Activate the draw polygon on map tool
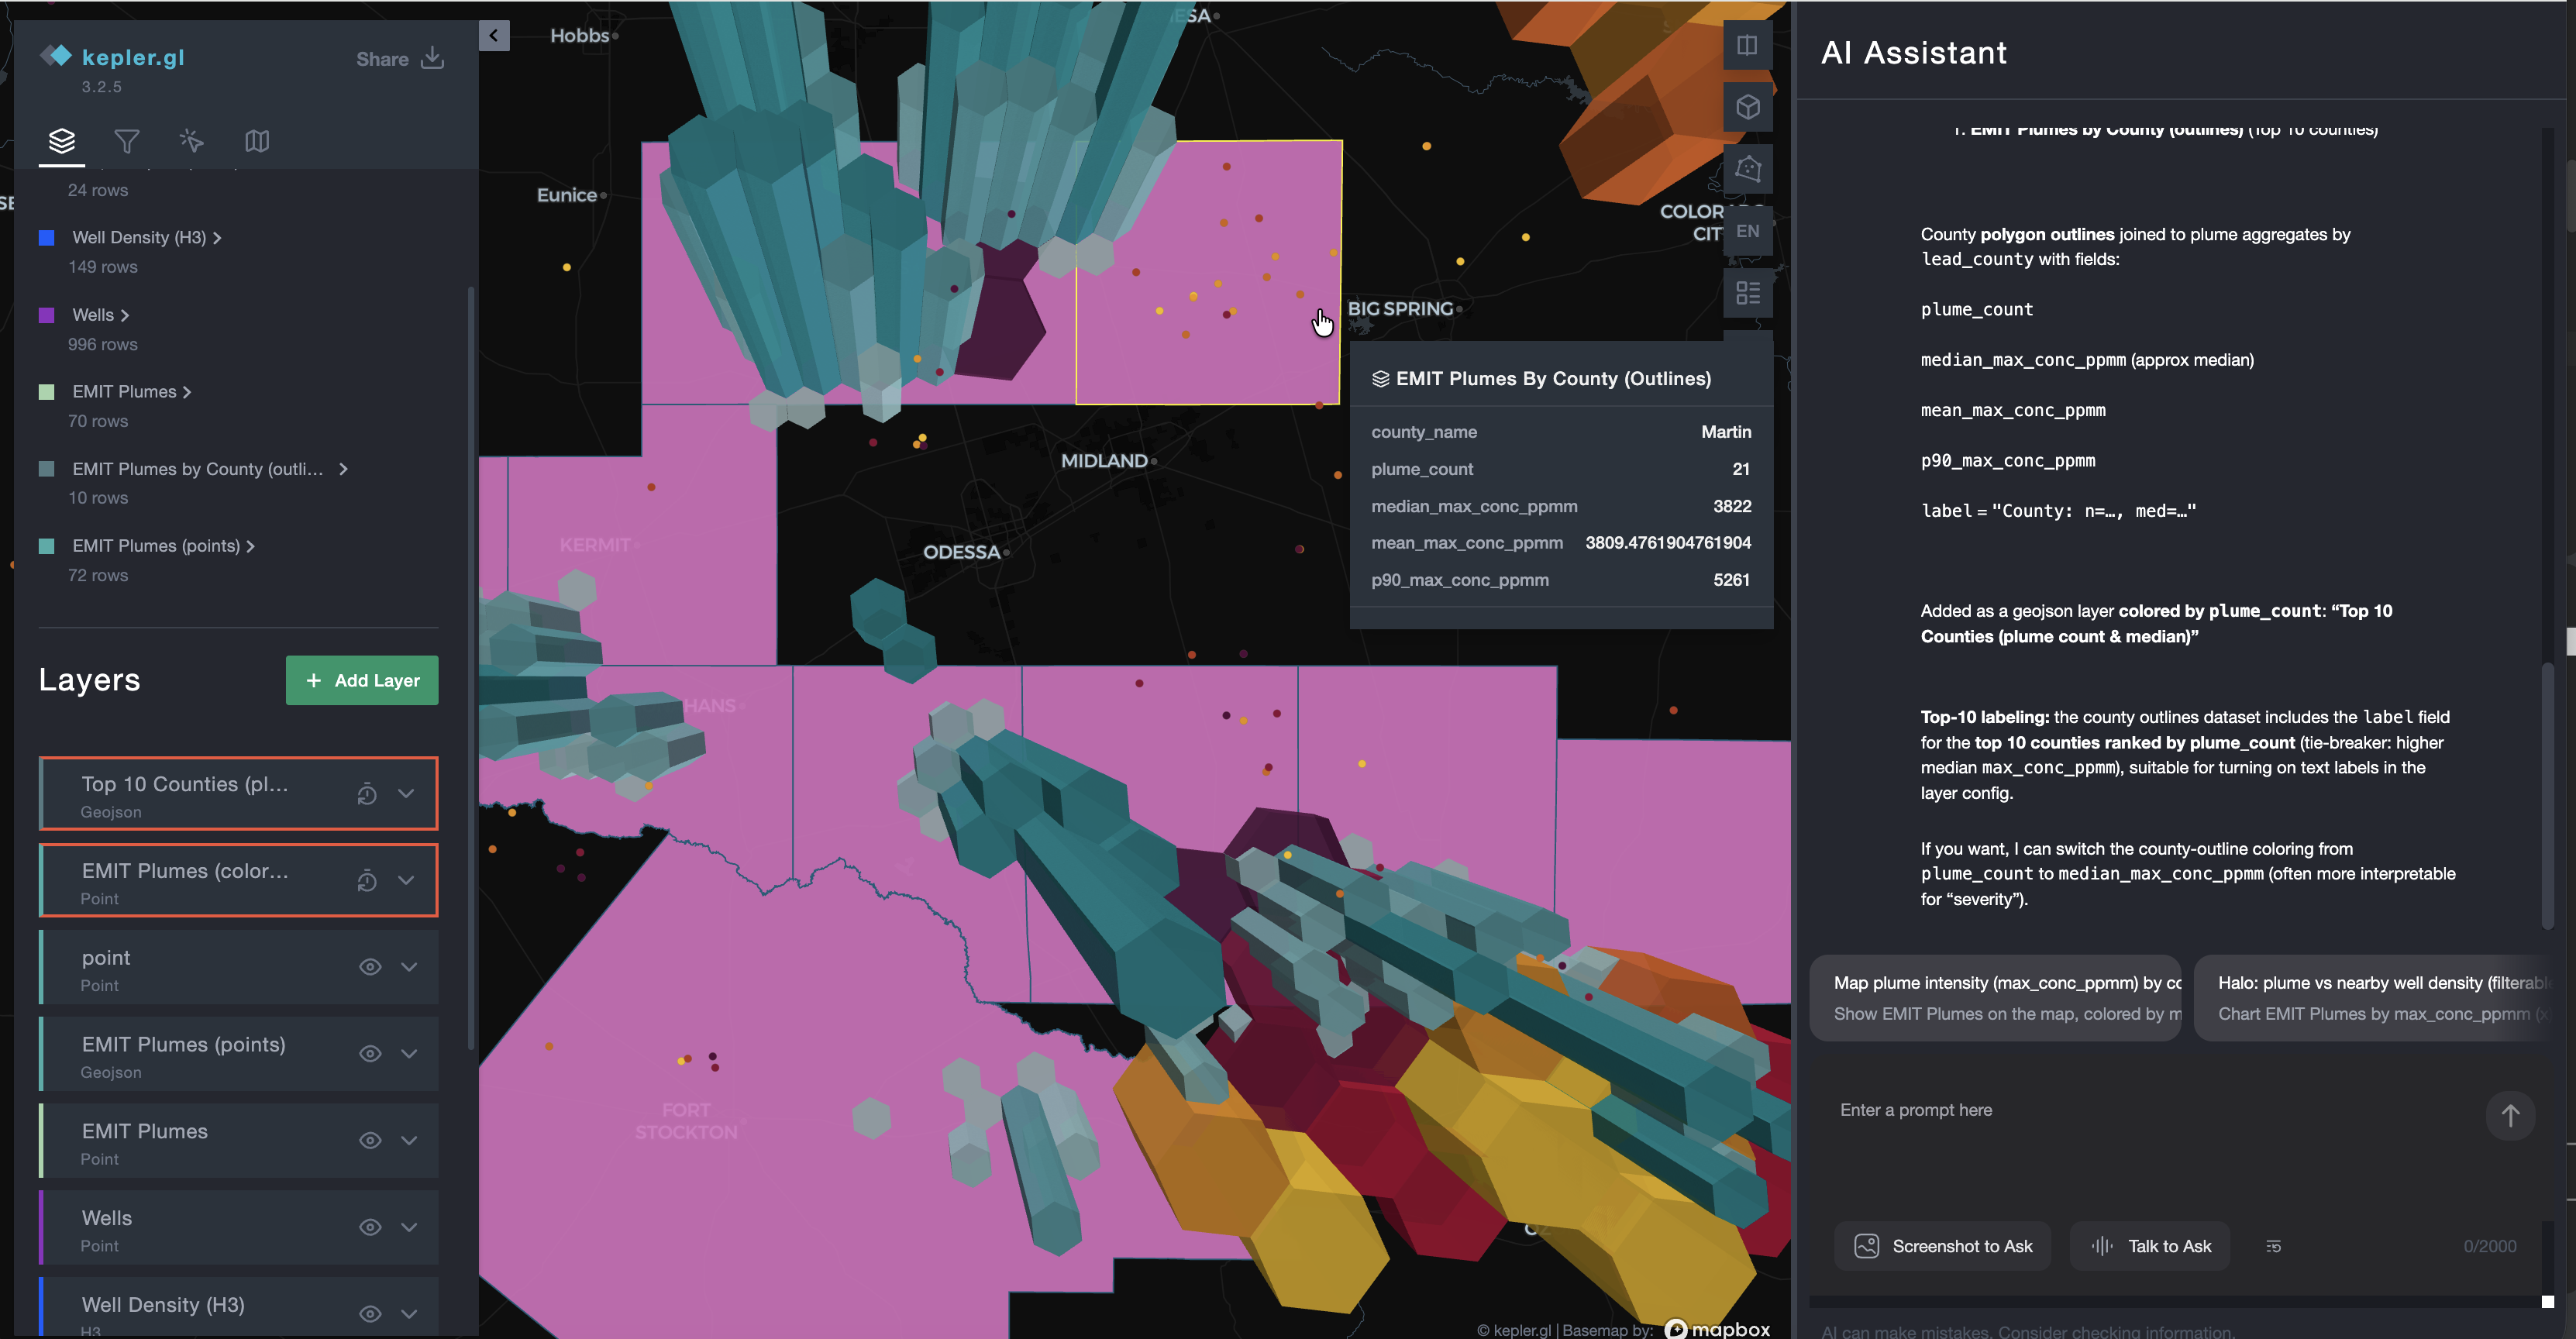Screen dimensions: 2576x1339 click(1747, 168)
